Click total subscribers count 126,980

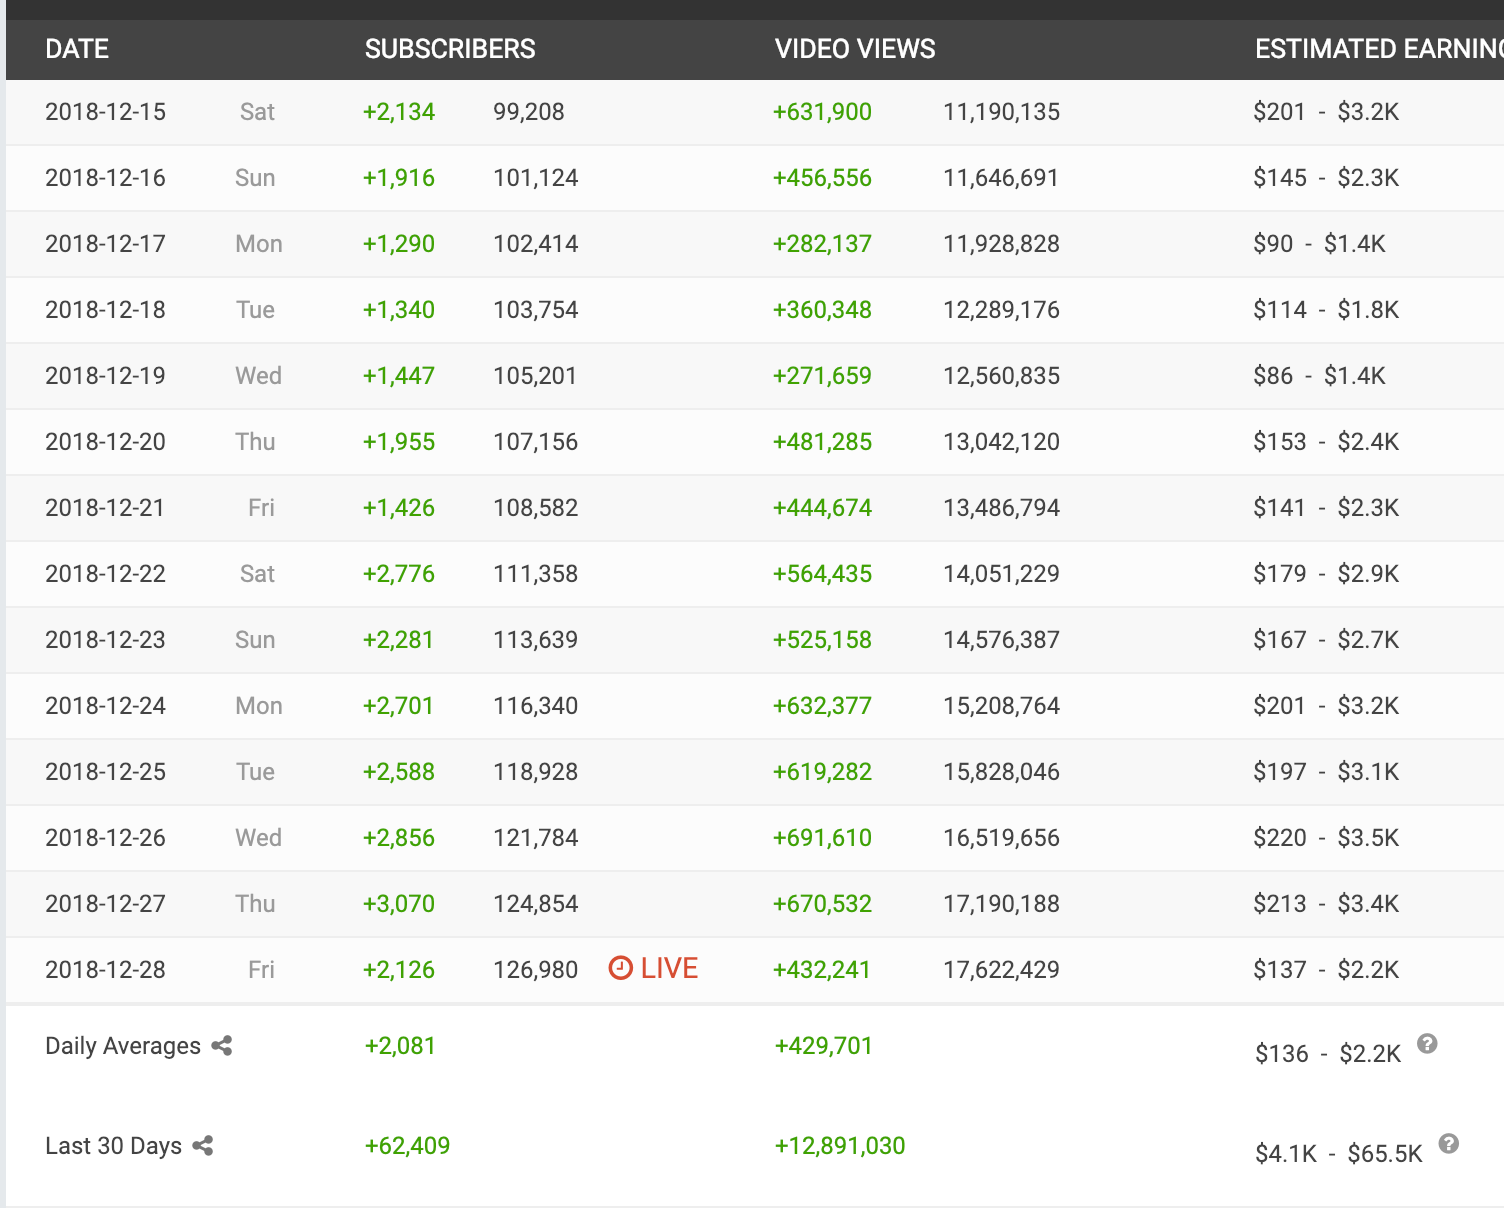click(x=536, y=970)
